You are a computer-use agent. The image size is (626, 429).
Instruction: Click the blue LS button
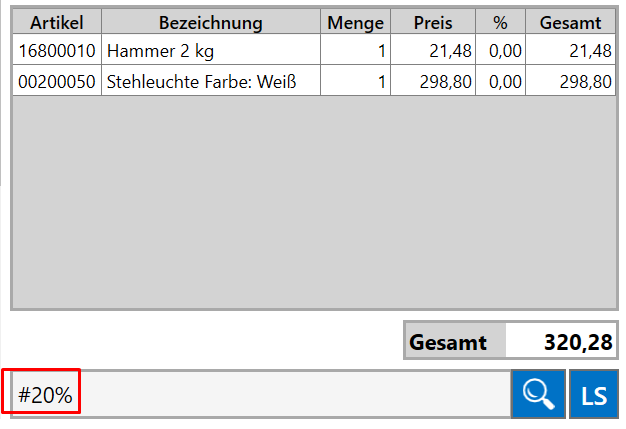594,394
